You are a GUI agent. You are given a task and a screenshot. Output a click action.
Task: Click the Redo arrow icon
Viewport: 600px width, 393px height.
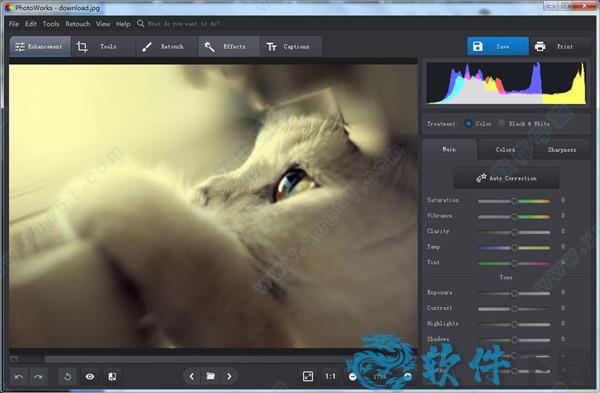(x=38, y=377)
